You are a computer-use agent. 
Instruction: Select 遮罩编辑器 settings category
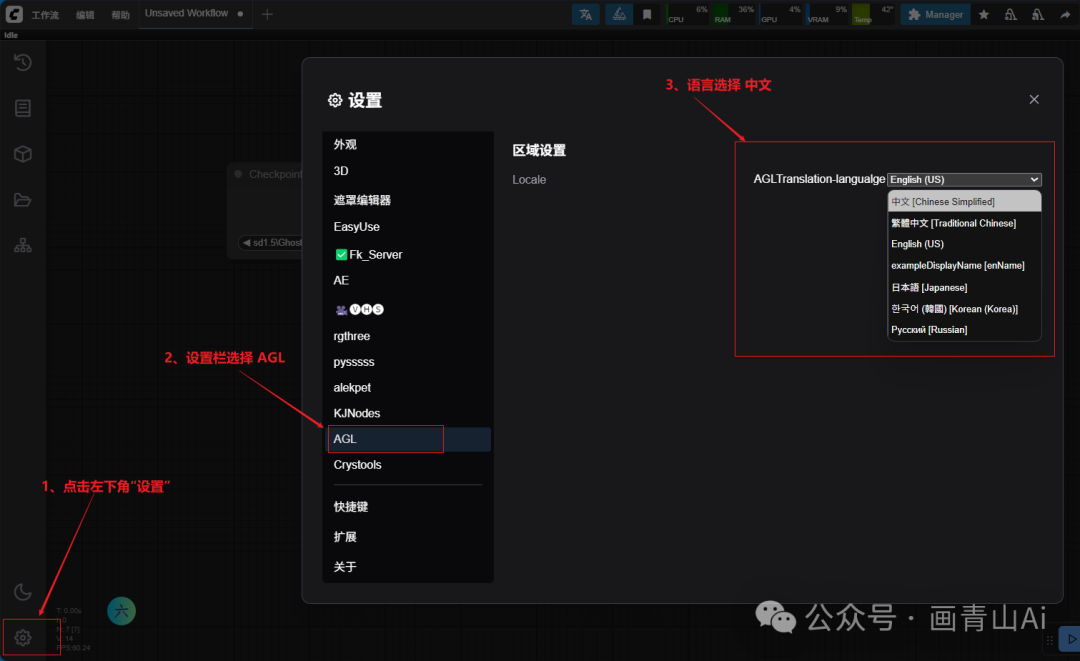point(407,200)
